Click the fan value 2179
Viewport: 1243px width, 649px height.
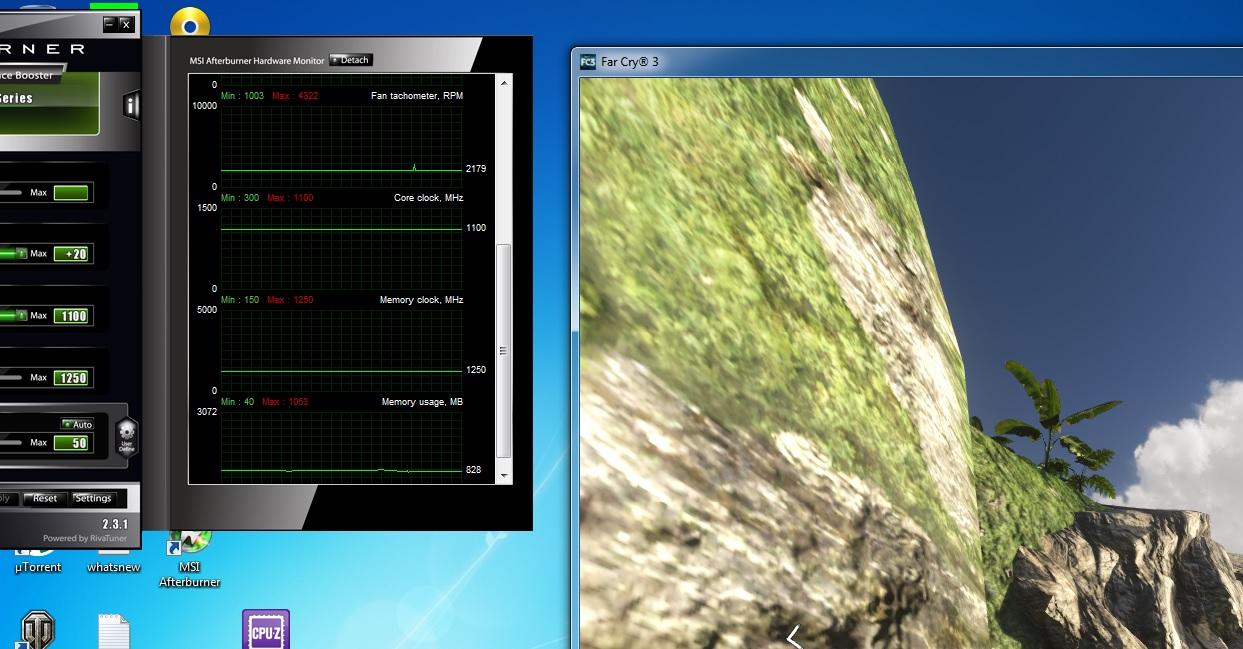476,169
